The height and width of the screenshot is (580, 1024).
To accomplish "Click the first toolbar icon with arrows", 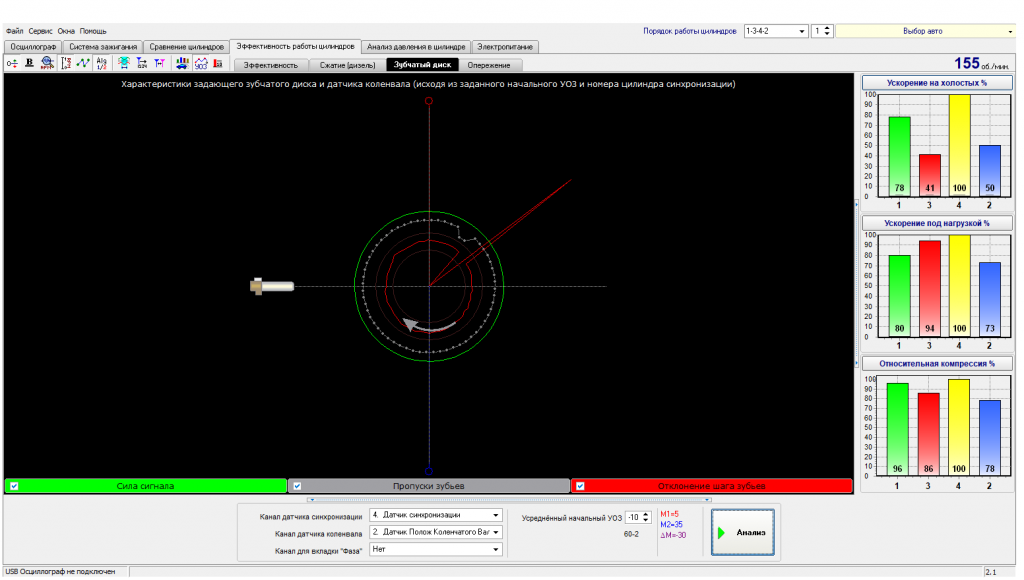I will [x=12, y=63].
